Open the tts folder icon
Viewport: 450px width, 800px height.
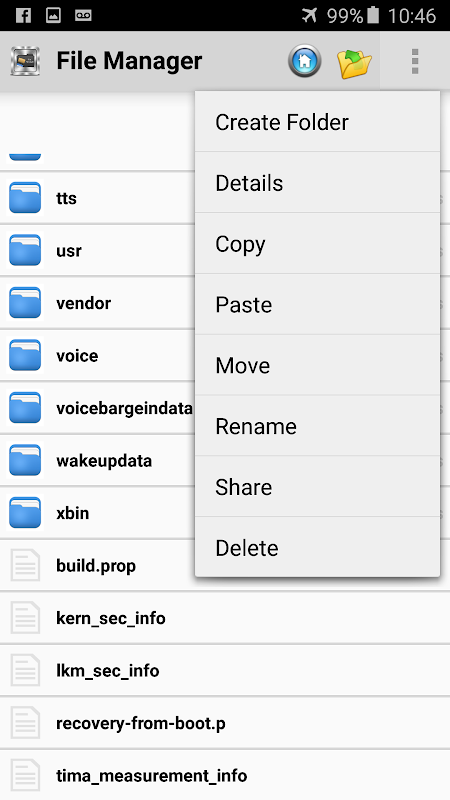(x=25, y=197)
